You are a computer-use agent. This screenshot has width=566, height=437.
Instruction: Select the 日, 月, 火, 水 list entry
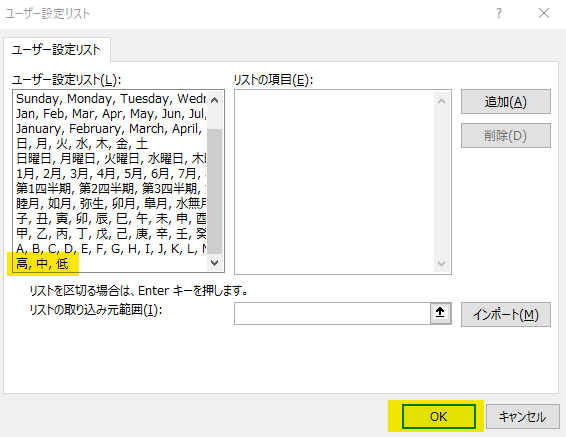pos(111,144)
